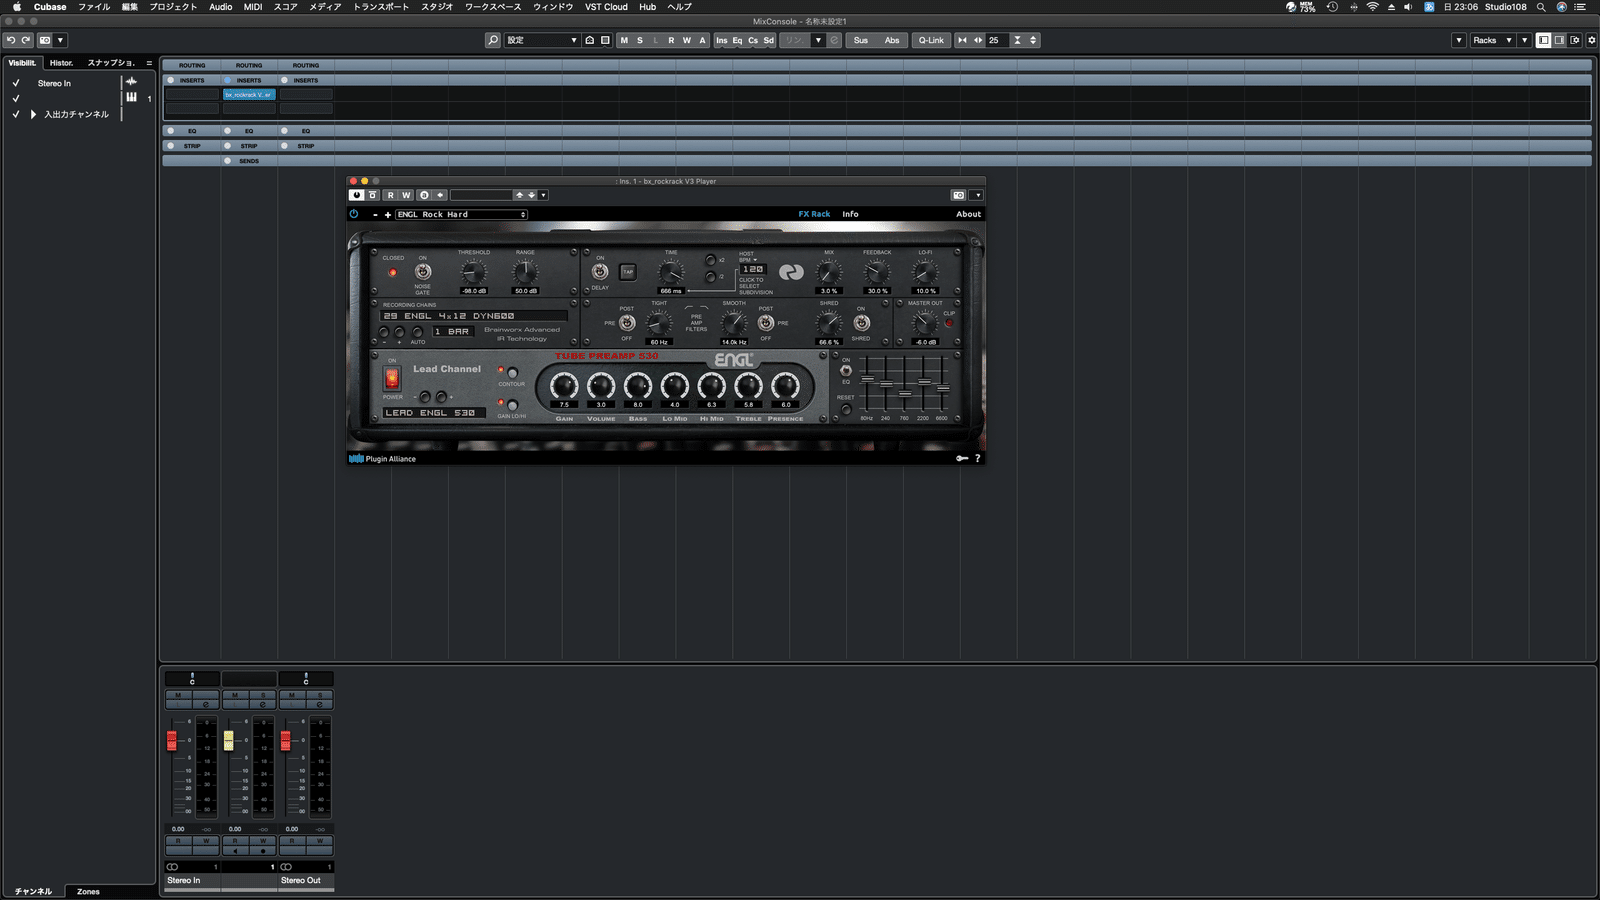The width and height of the screenshot is (1600, 900).
Task: Click the Plugin Alliance logo
Action: pos(382,459)
